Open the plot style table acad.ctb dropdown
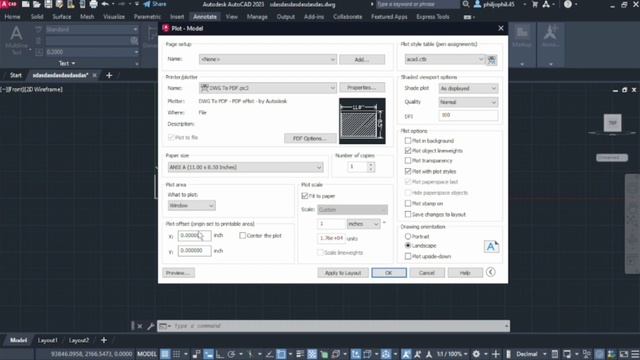Image resolution: width=640 pixels, height=360 pixels. tap(444, 59)
